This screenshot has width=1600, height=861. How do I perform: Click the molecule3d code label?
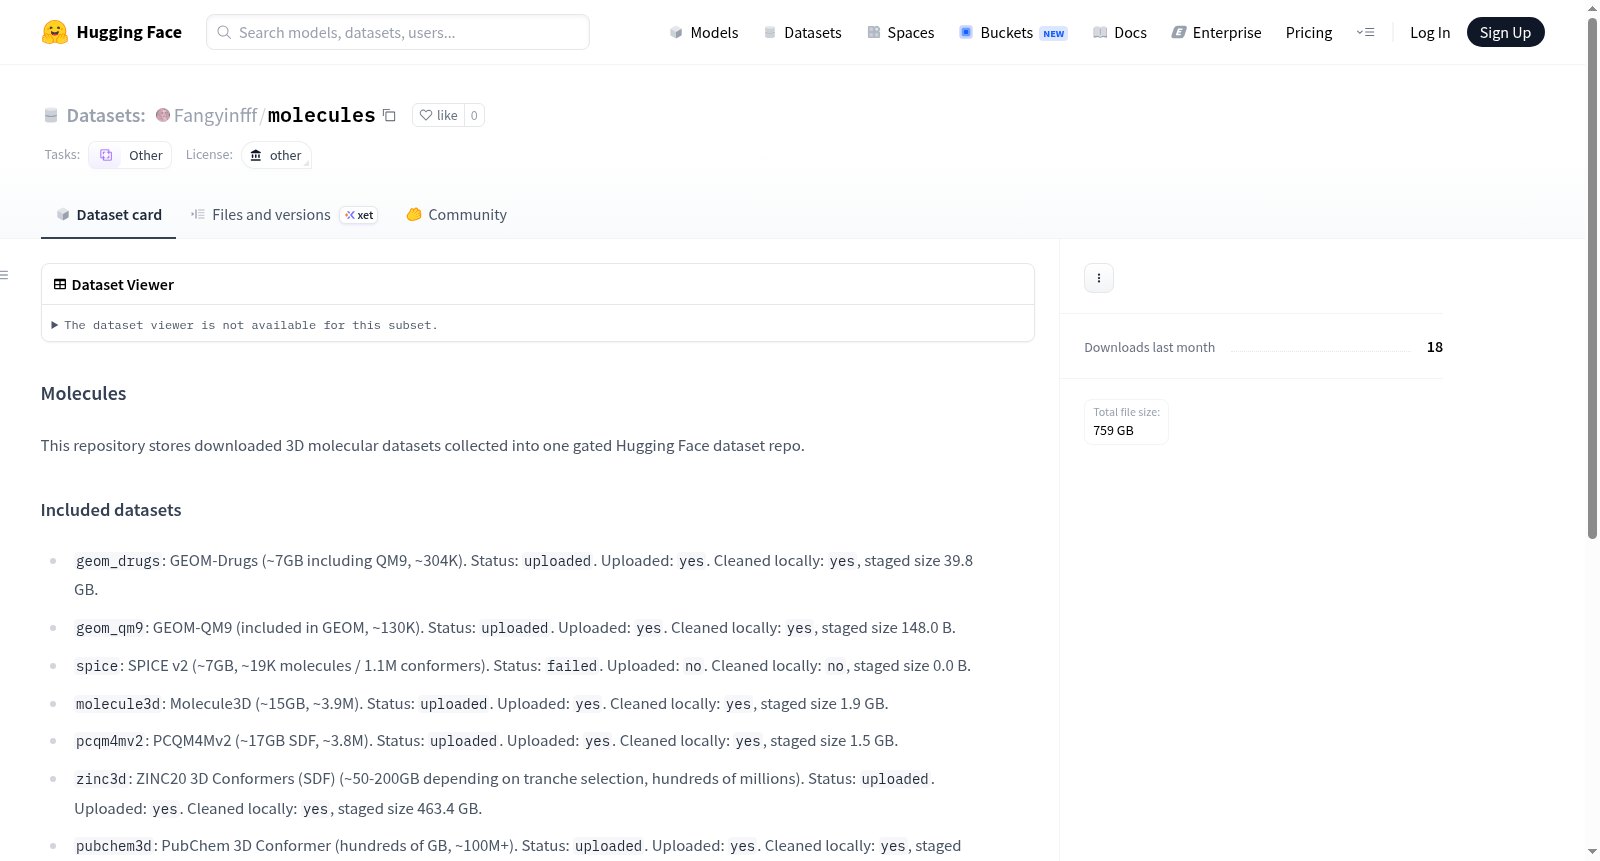coord(118,704)
